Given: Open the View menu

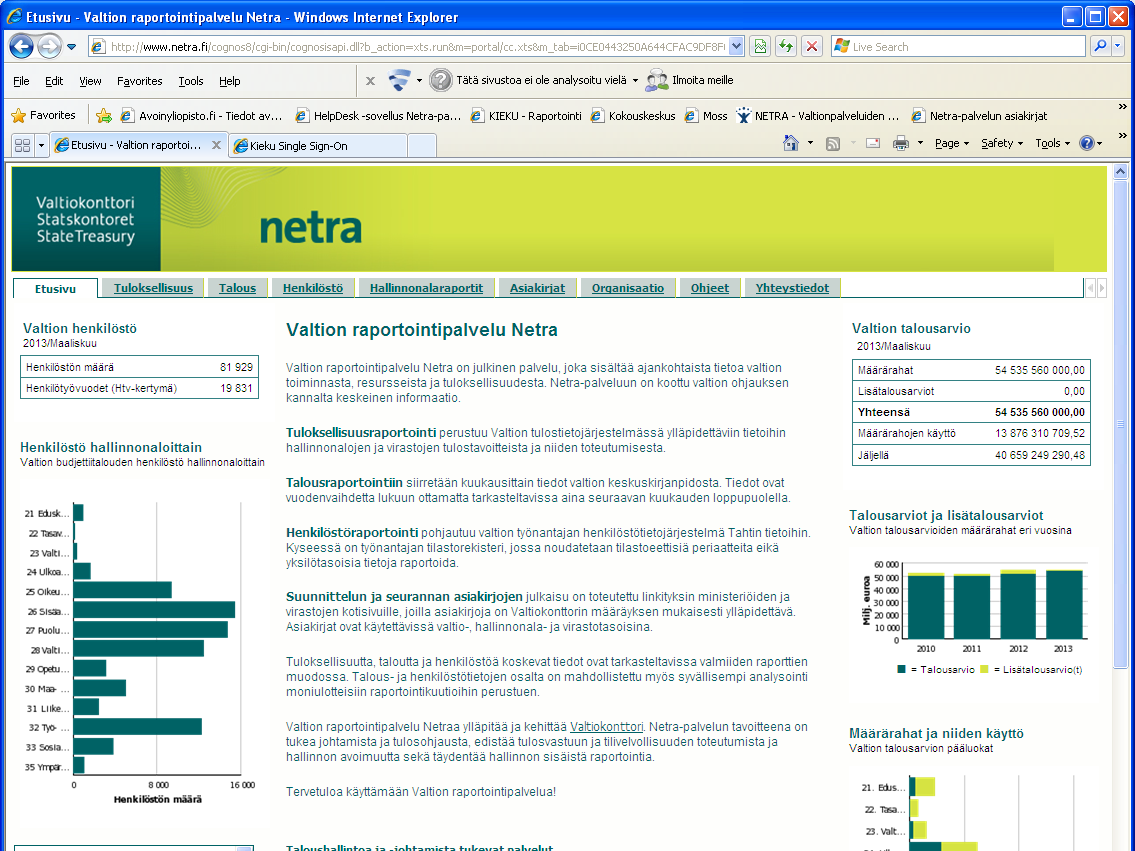Looking at the screenshot, I should tap(90, 81).
